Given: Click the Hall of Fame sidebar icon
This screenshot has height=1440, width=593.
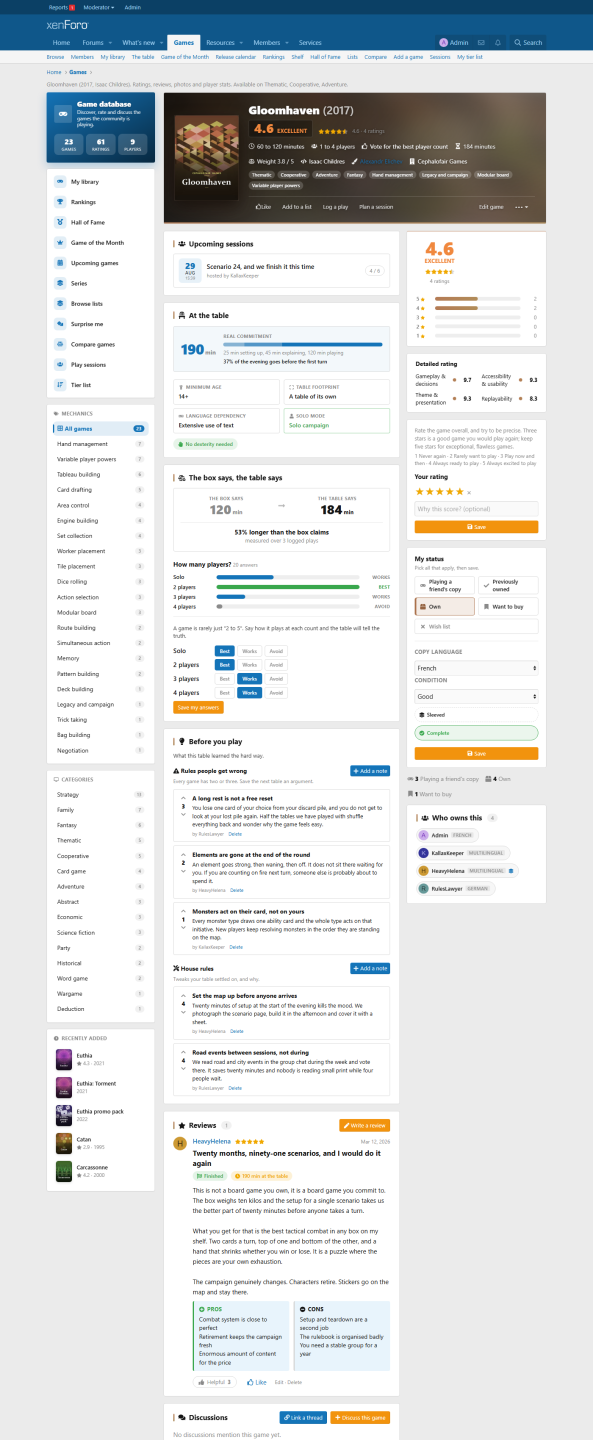Looking at the screenshot, I should tap(61, 222).
